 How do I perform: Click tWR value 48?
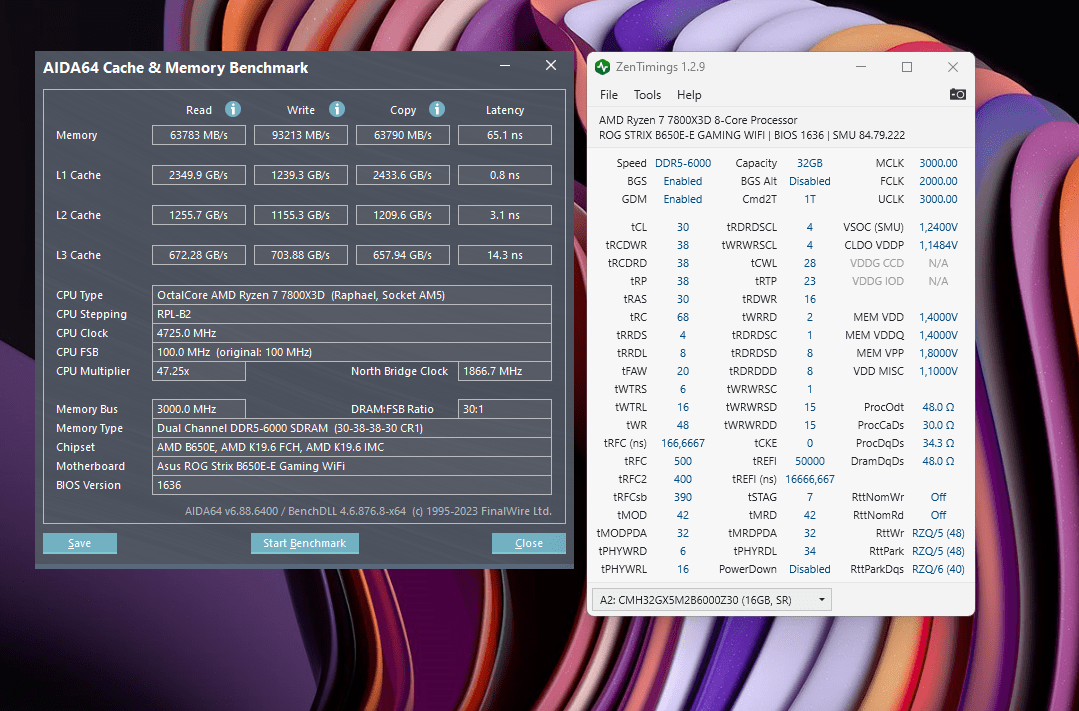683,425
